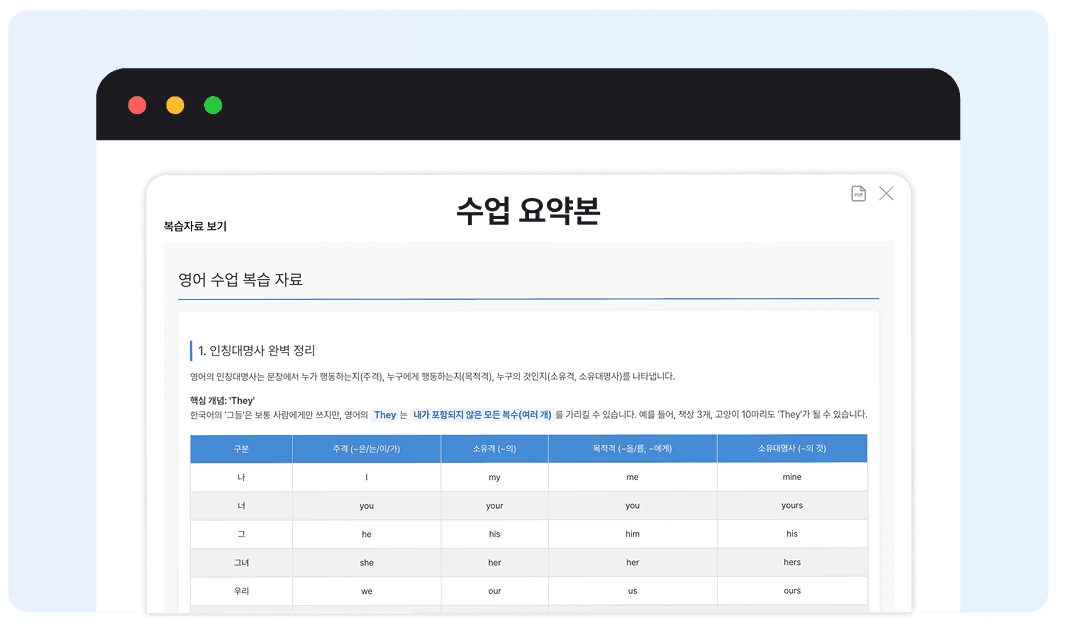Click the 수업 요약본 title
Viewport: 1077px width, 639px height.
point(528,211)
